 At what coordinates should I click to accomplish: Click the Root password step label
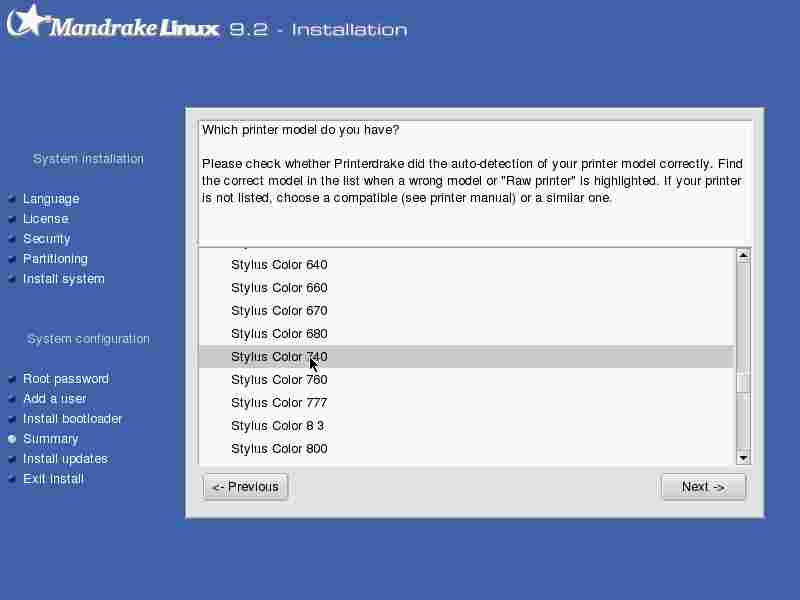coord(66,379)
